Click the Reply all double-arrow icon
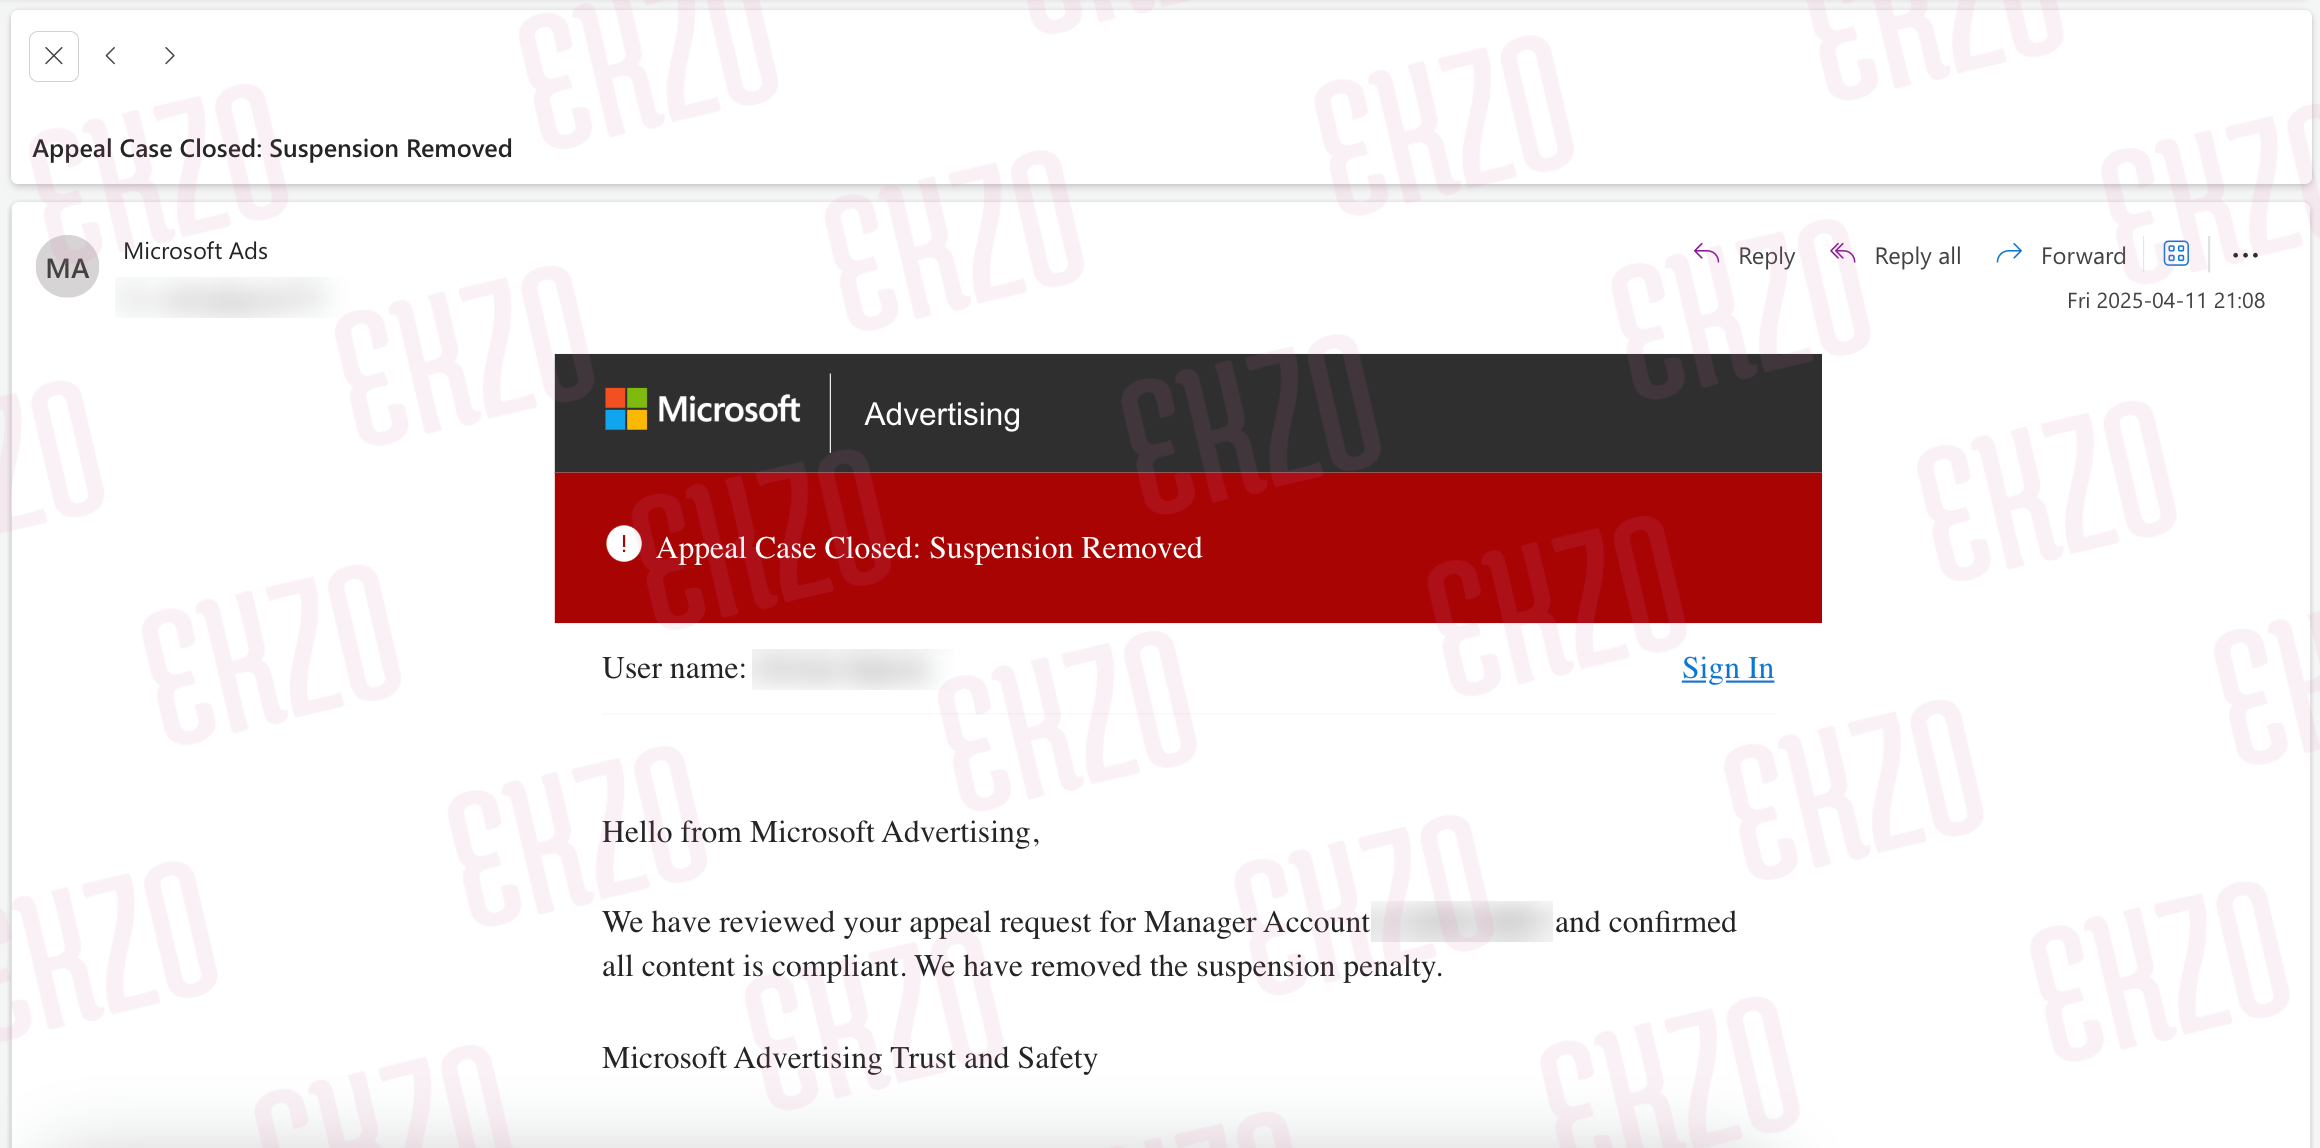This screenshot has height=1148, width=2320. click(x=1843, y=255)
